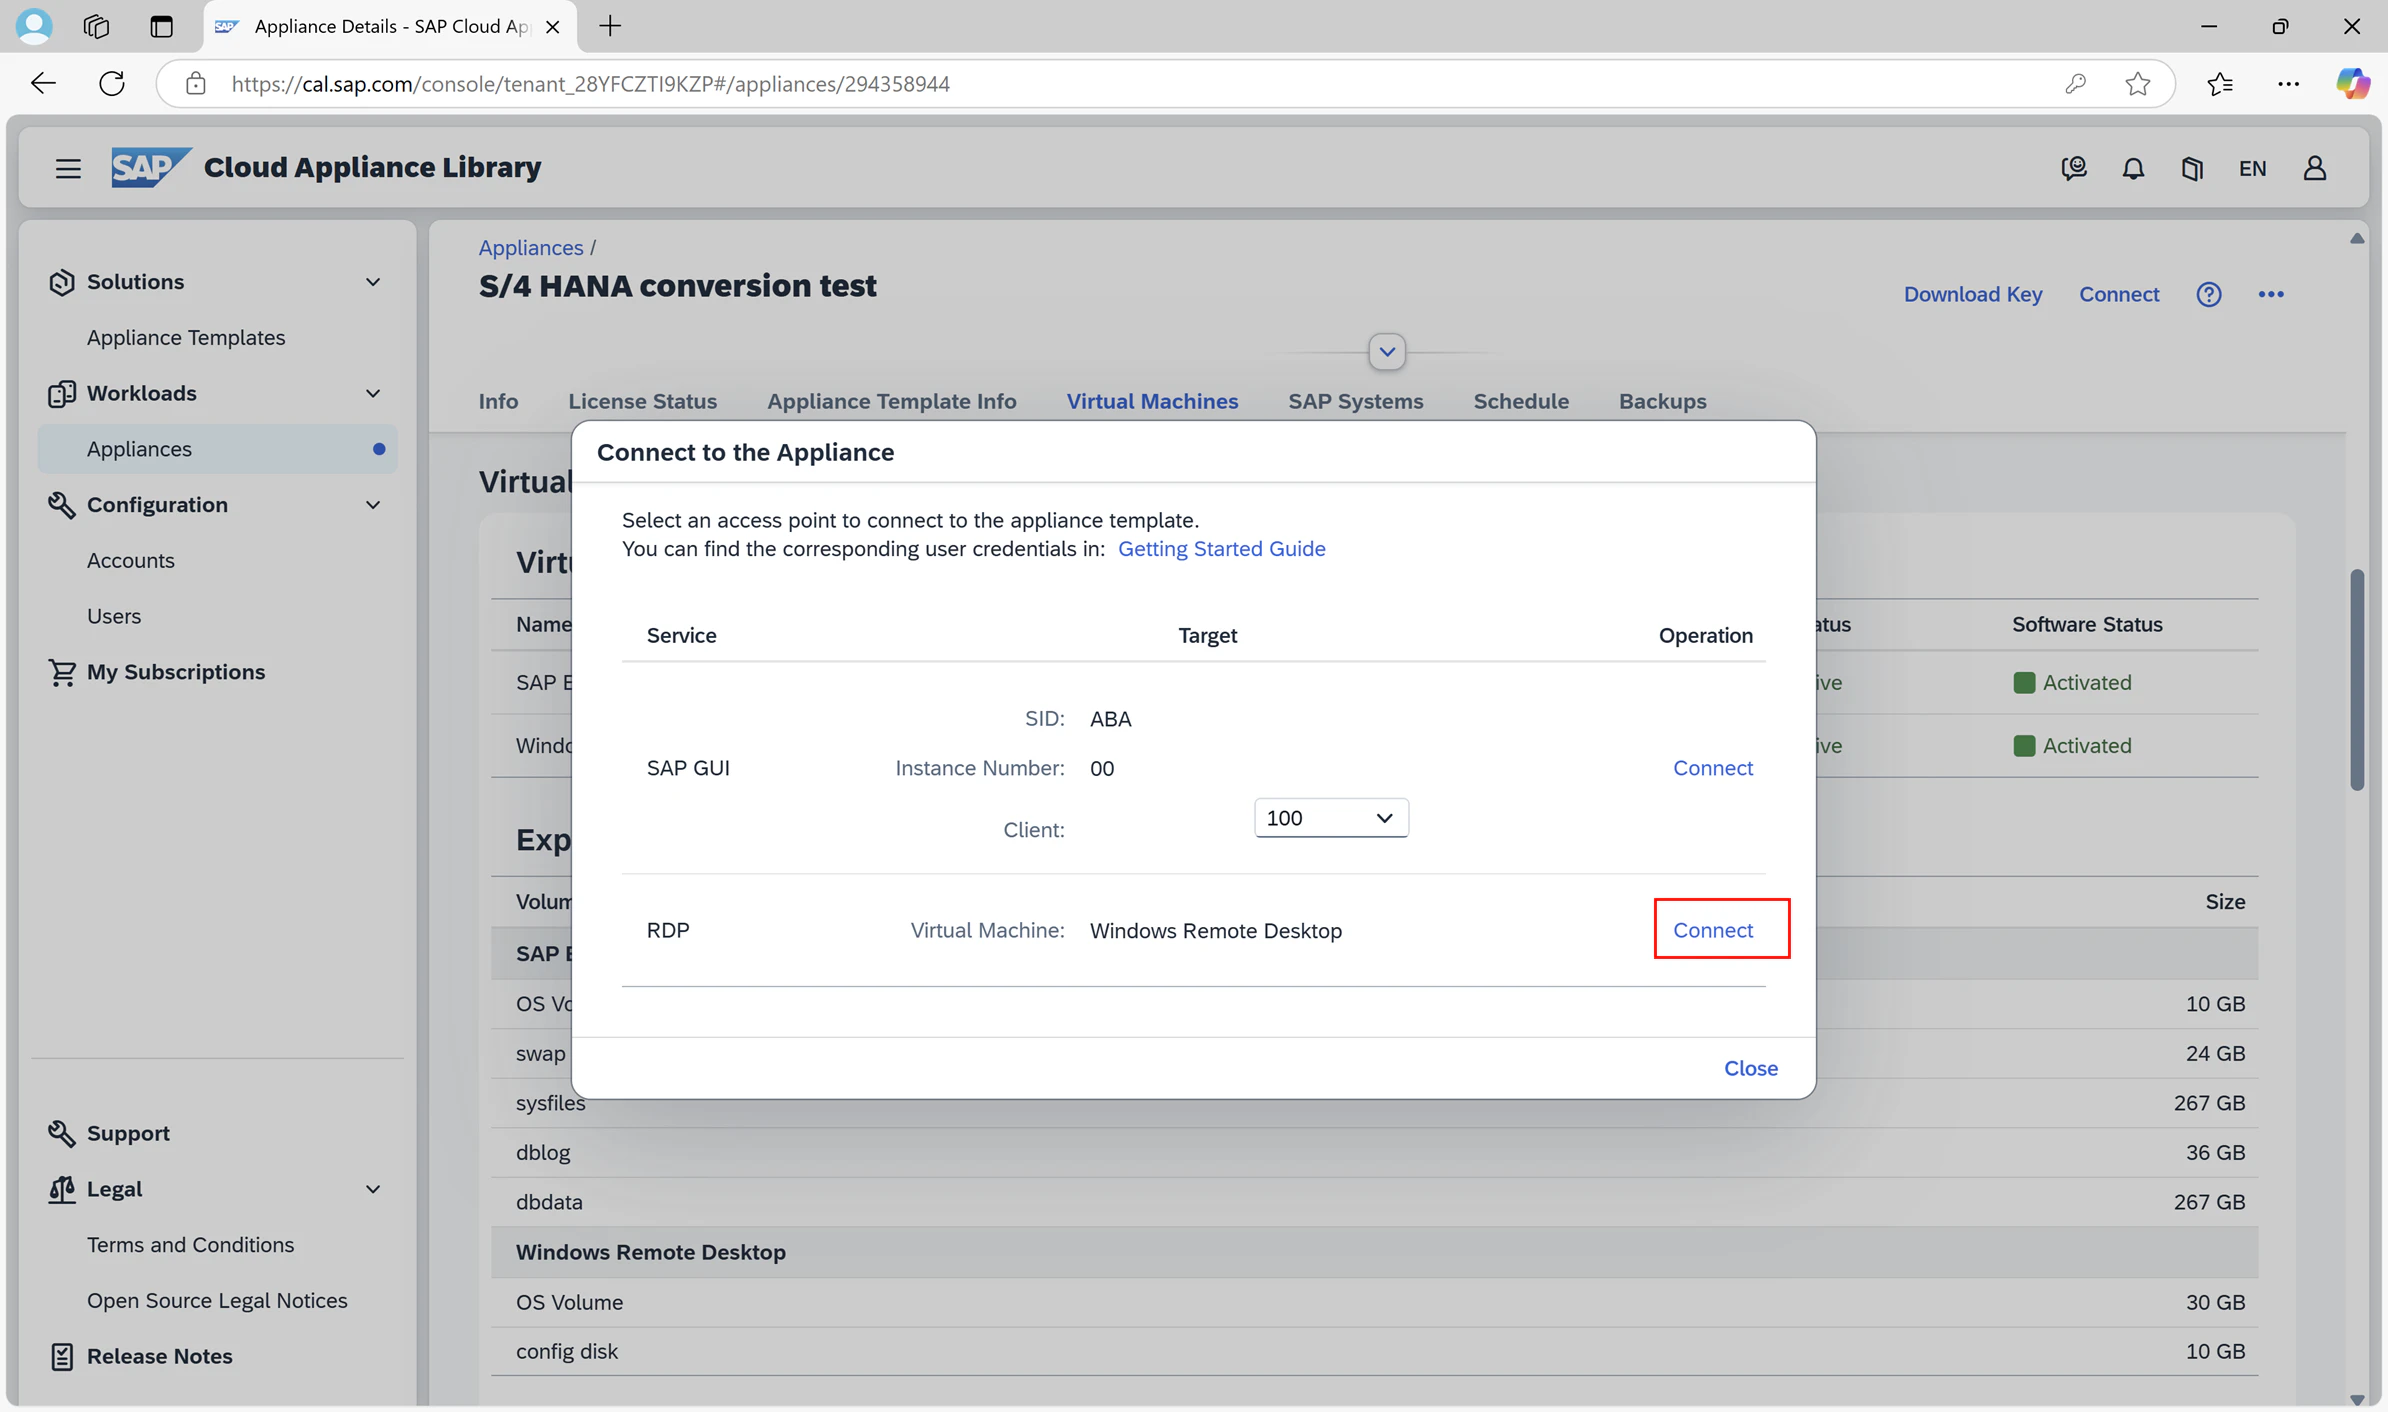
Task: Open Copilot in the browser
Action: [x=2352, y=83]
